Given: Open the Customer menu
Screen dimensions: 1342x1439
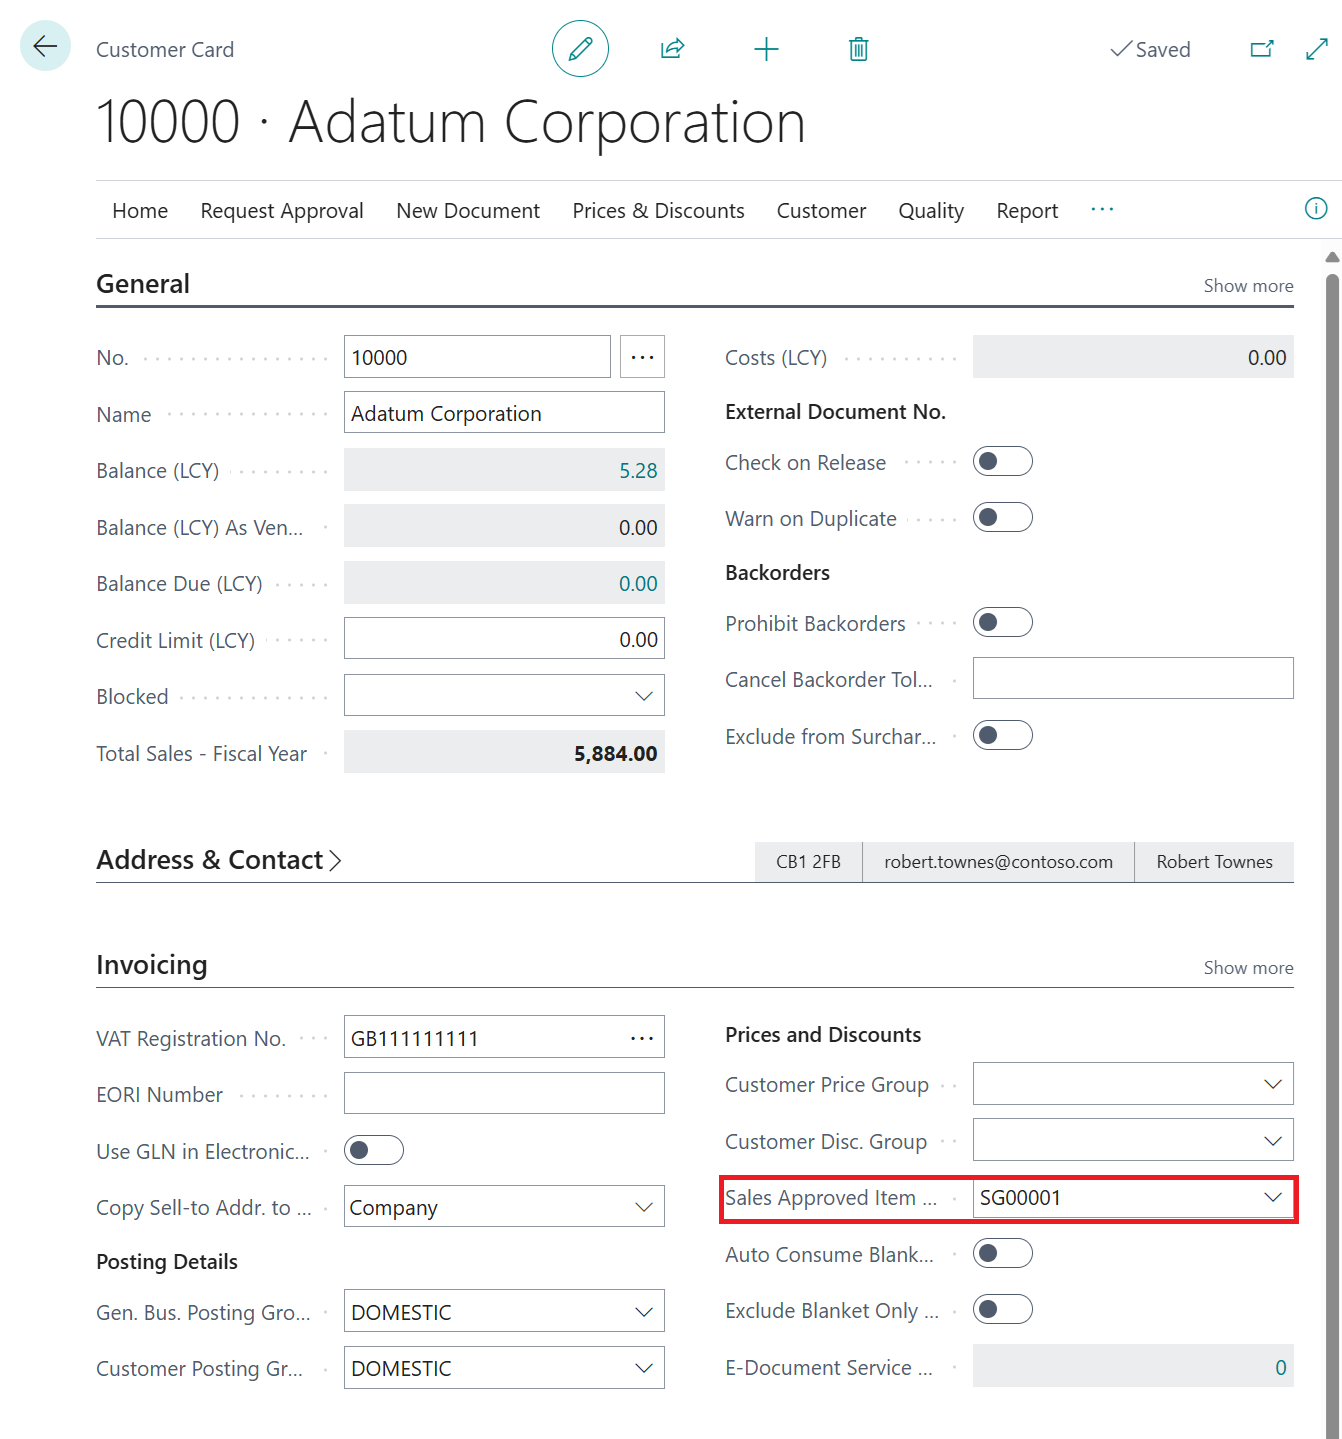Looking at the screenshot, I should coord(821,210).
